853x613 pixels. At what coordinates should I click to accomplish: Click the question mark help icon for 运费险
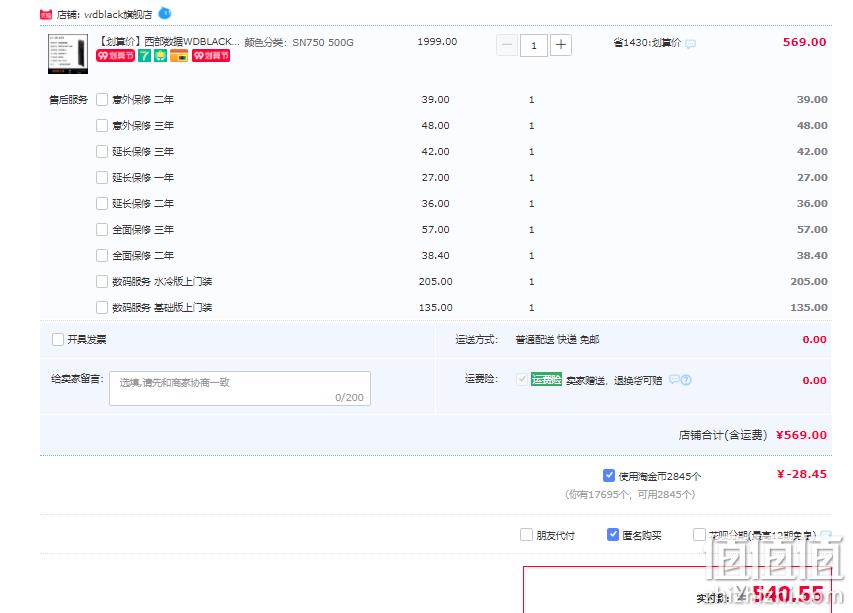coord(687,380)
